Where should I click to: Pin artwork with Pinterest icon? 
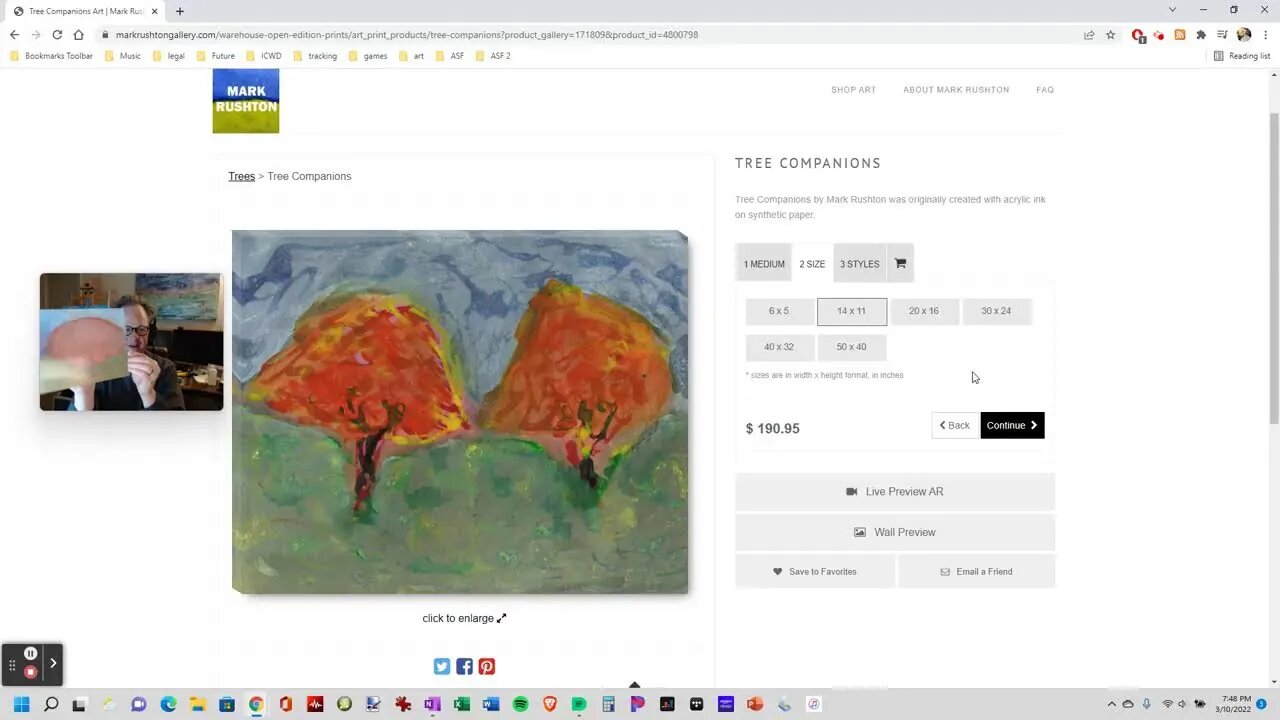486,666
